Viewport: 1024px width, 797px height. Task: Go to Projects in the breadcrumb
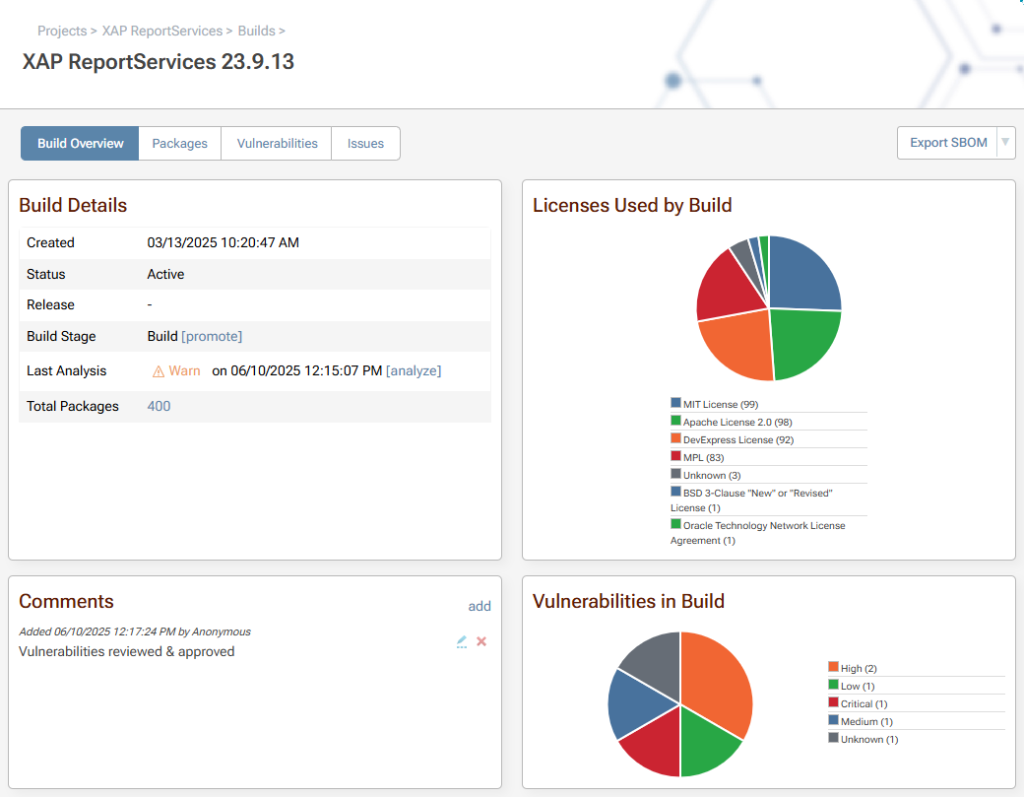pyautogui.click(x=62, y=31)
